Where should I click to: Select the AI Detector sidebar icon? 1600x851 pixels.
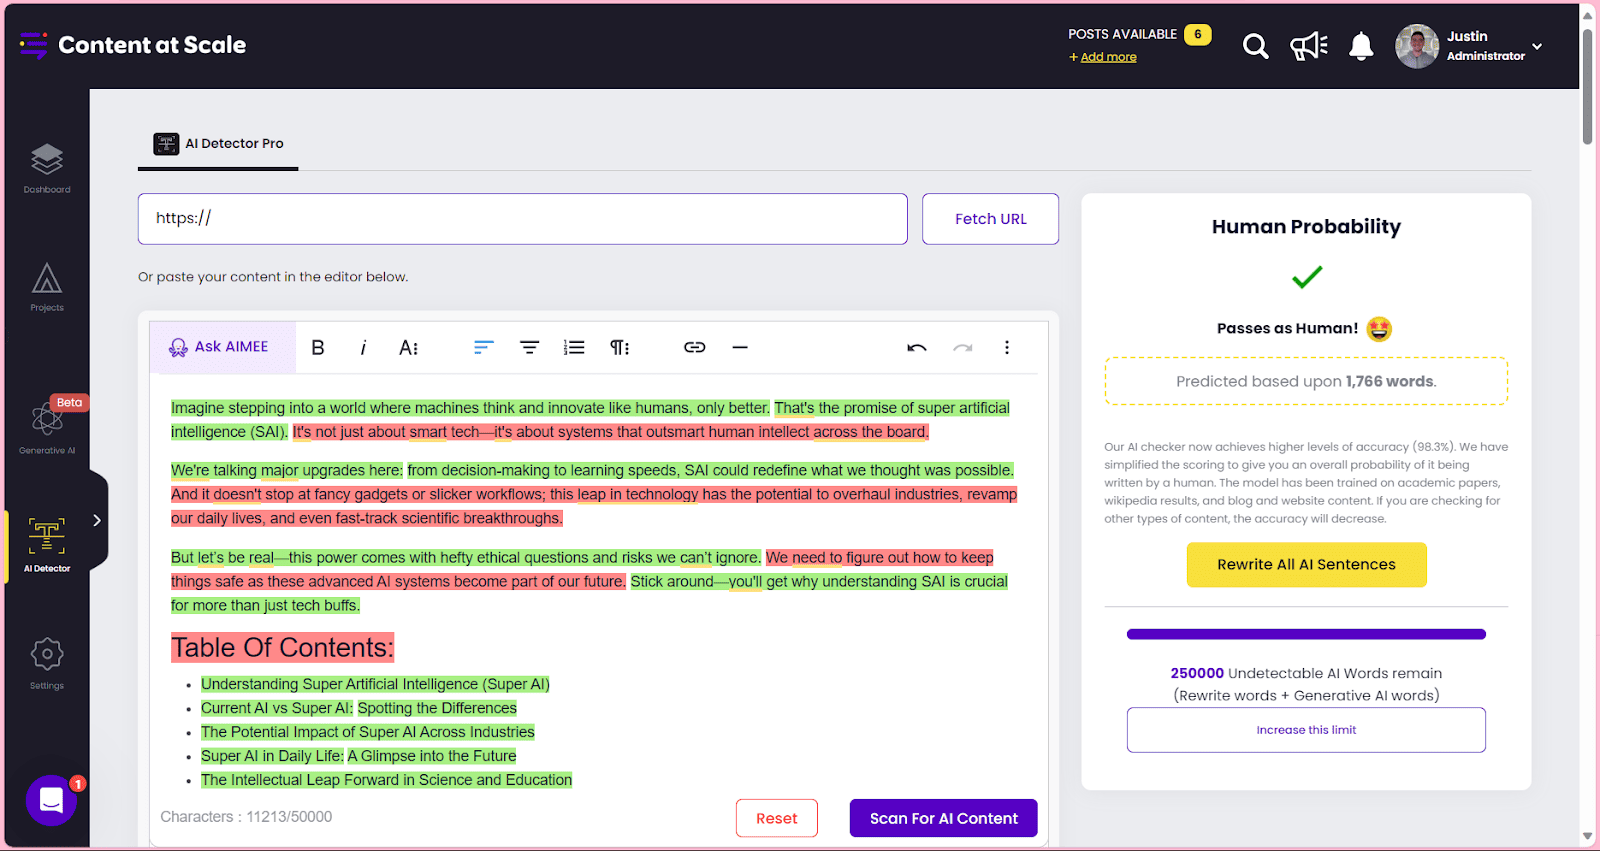coord(47,545)
